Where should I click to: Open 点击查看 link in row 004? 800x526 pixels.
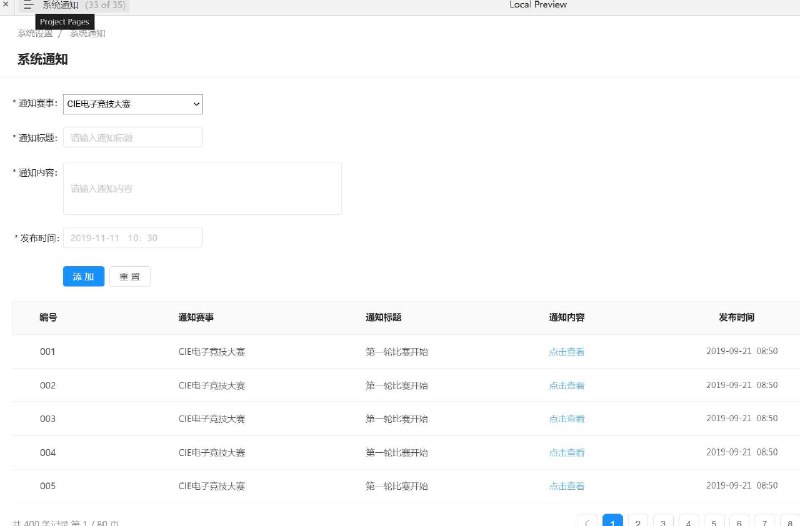click(566, 453)
